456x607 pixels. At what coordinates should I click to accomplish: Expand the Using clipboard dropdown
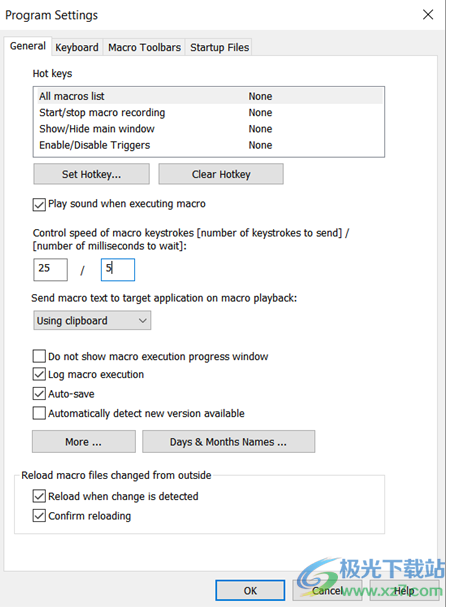coord(92,321)
